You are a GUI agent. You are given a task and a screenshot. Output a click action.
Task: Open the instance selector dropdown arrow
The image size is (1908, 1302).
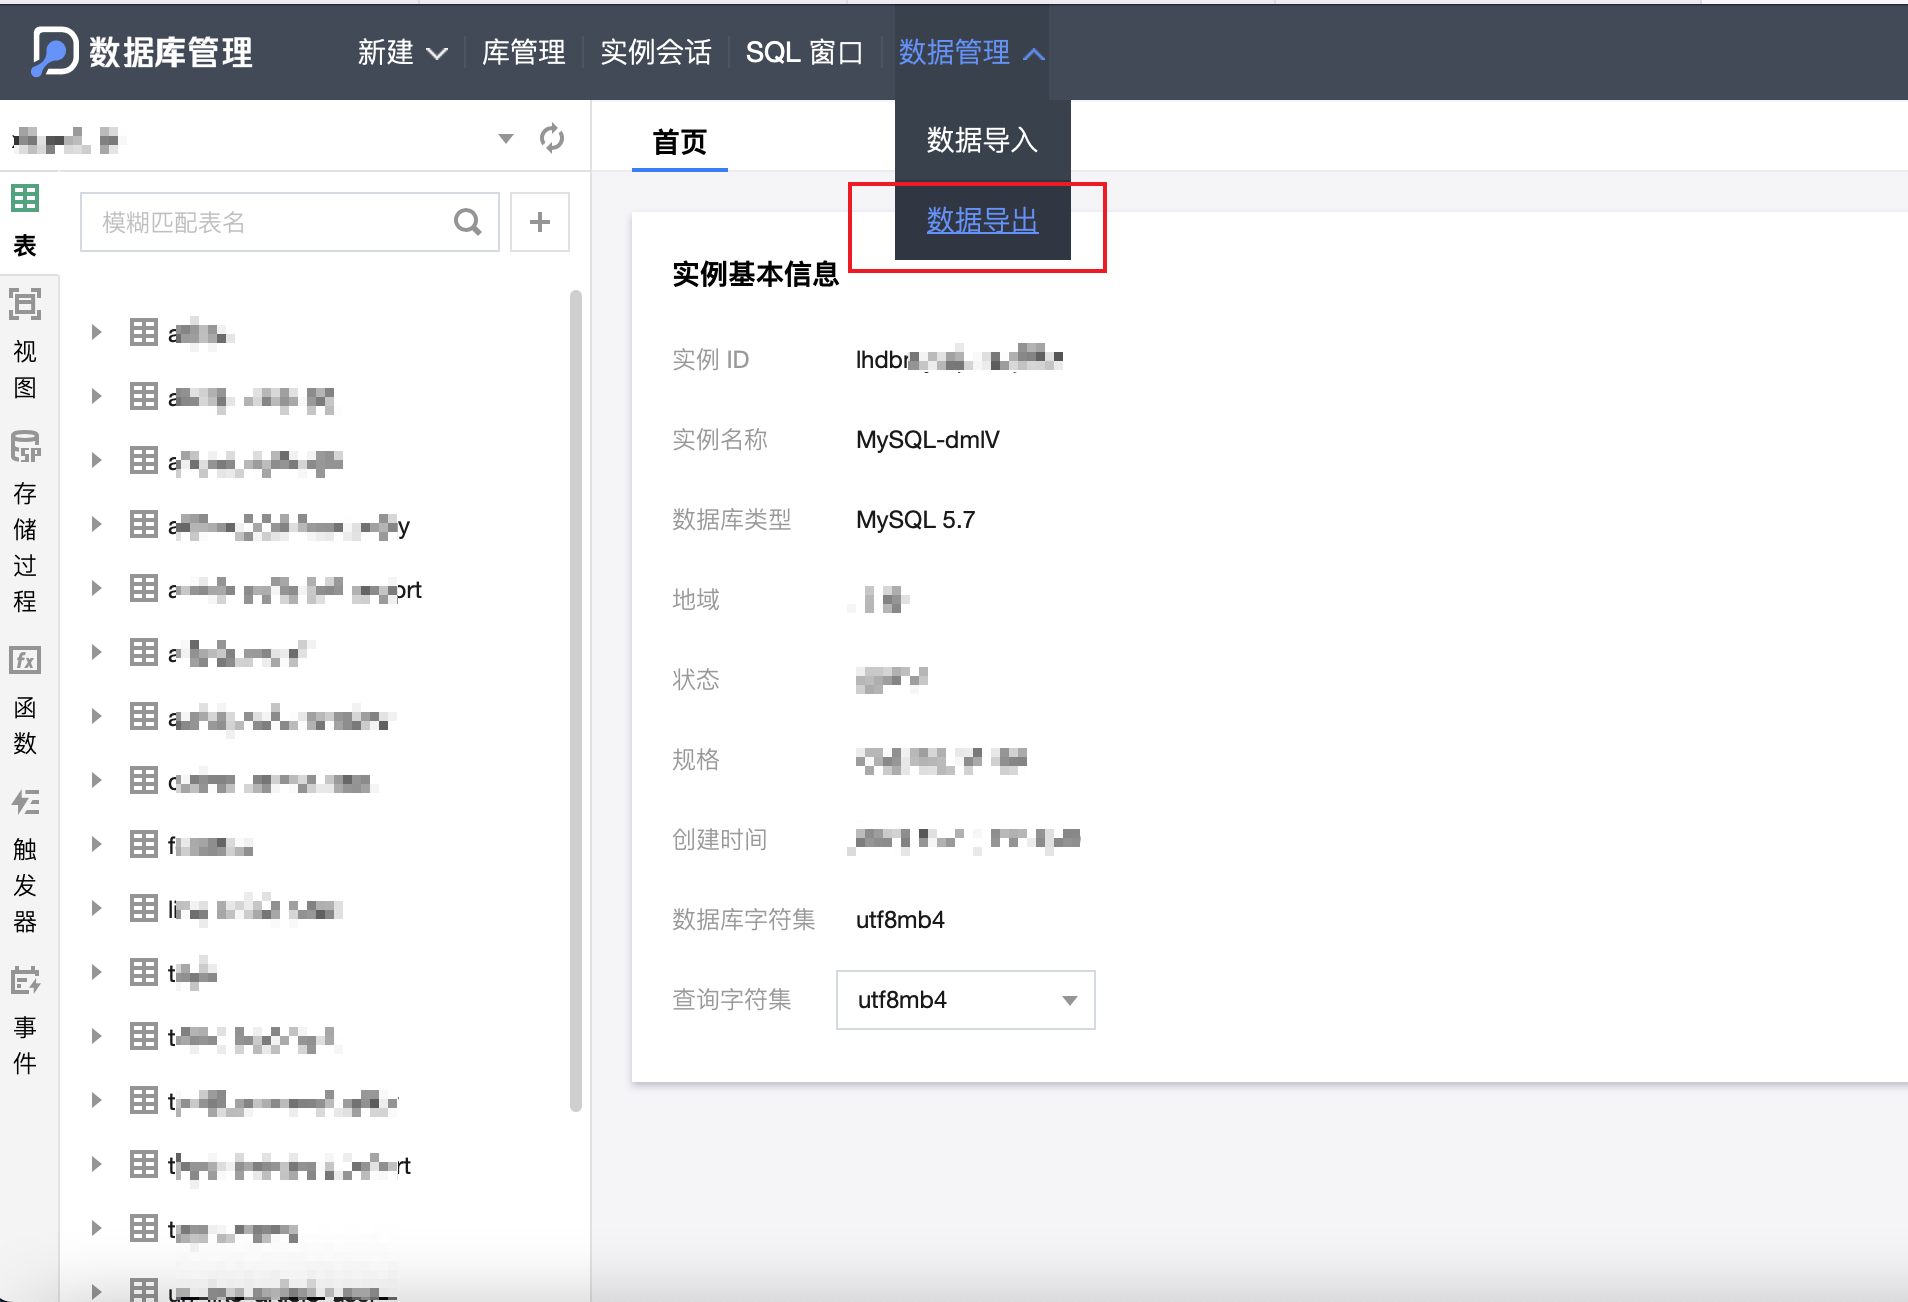pos(505,139)
